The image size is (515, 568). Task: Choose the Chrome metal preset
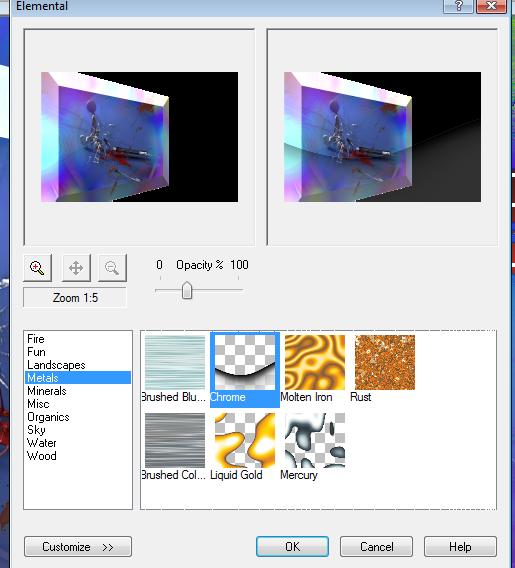245,363
